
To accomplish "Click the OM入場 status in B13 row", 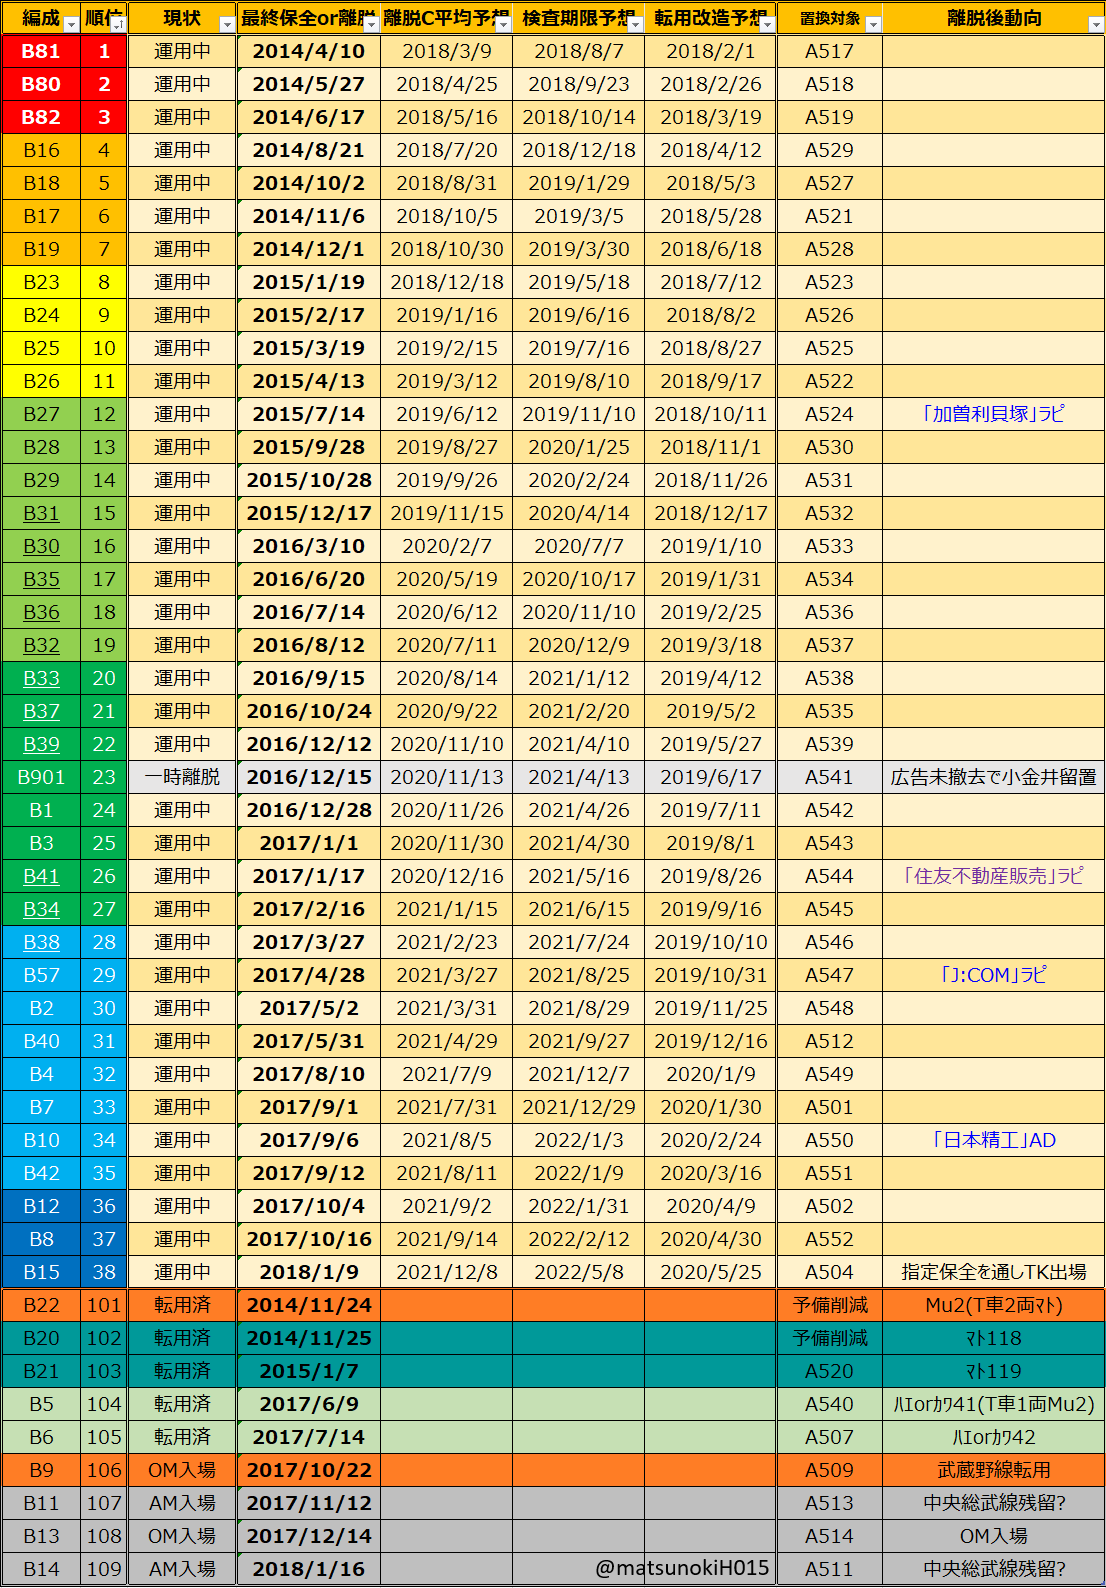I will (x=182, y=1536).
